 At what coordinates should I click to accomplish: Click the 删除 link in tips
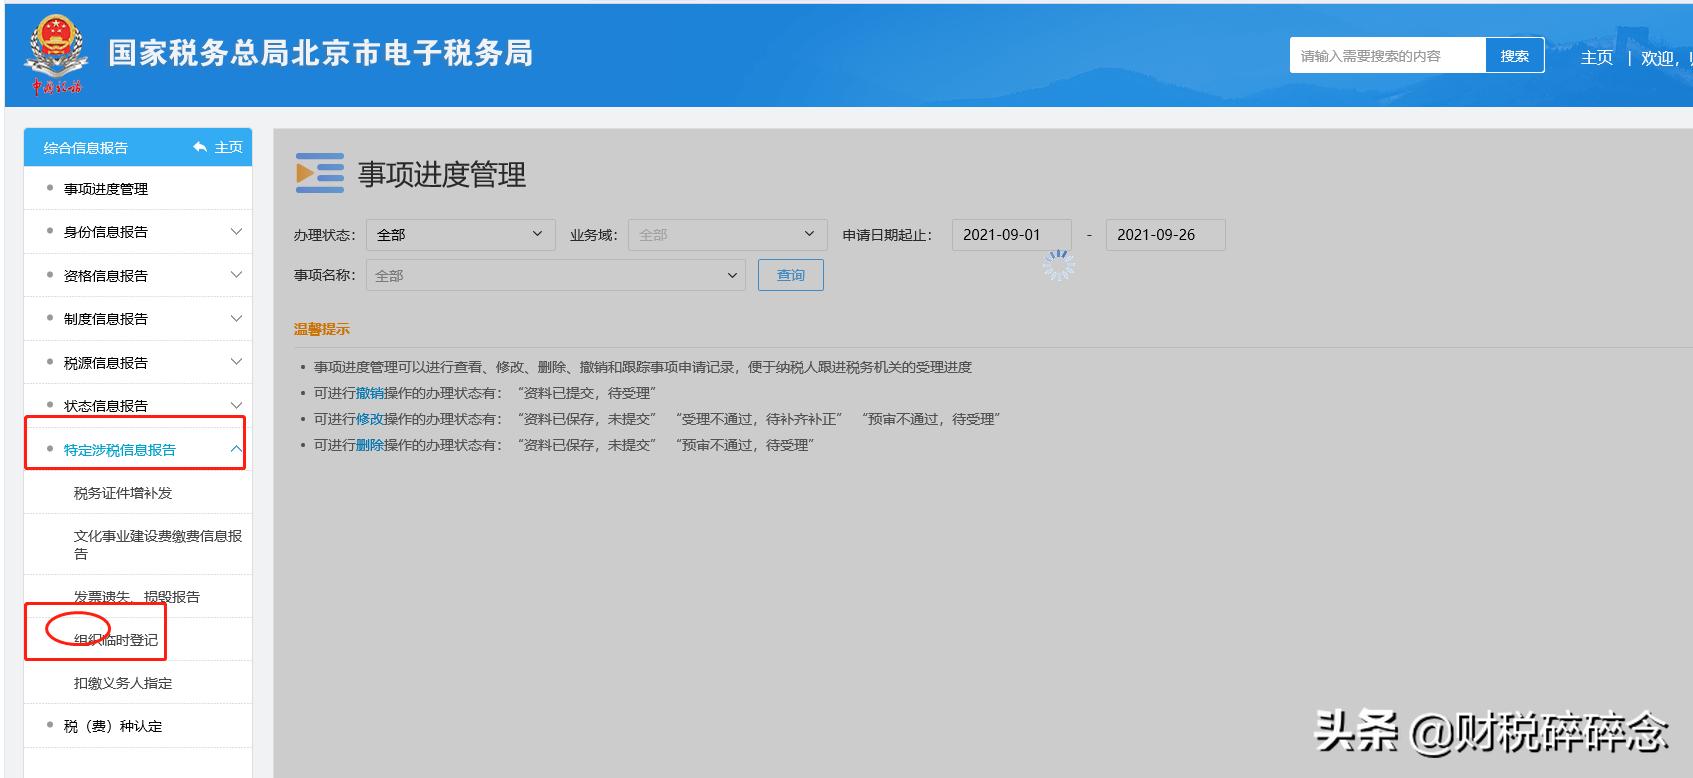[370, 445]
